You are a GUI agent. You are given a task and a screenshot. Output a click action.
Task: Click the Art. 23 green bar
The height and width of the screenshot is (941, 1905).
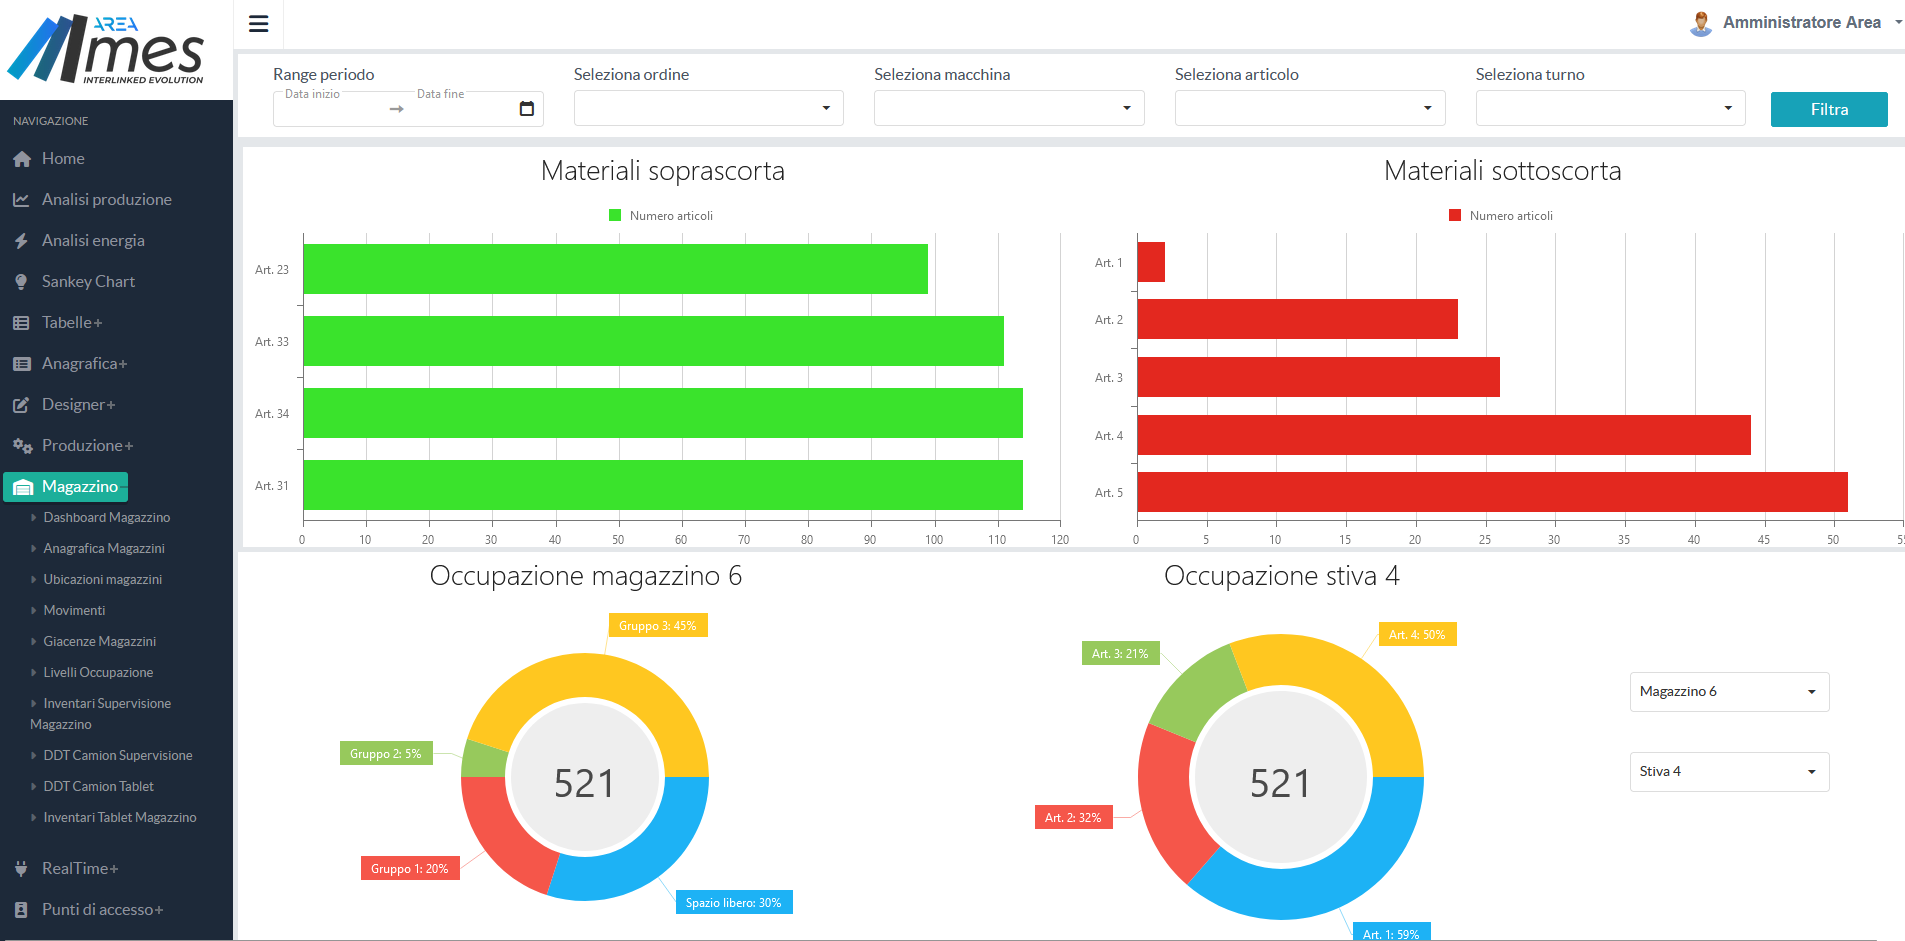(x=615, y=269)
